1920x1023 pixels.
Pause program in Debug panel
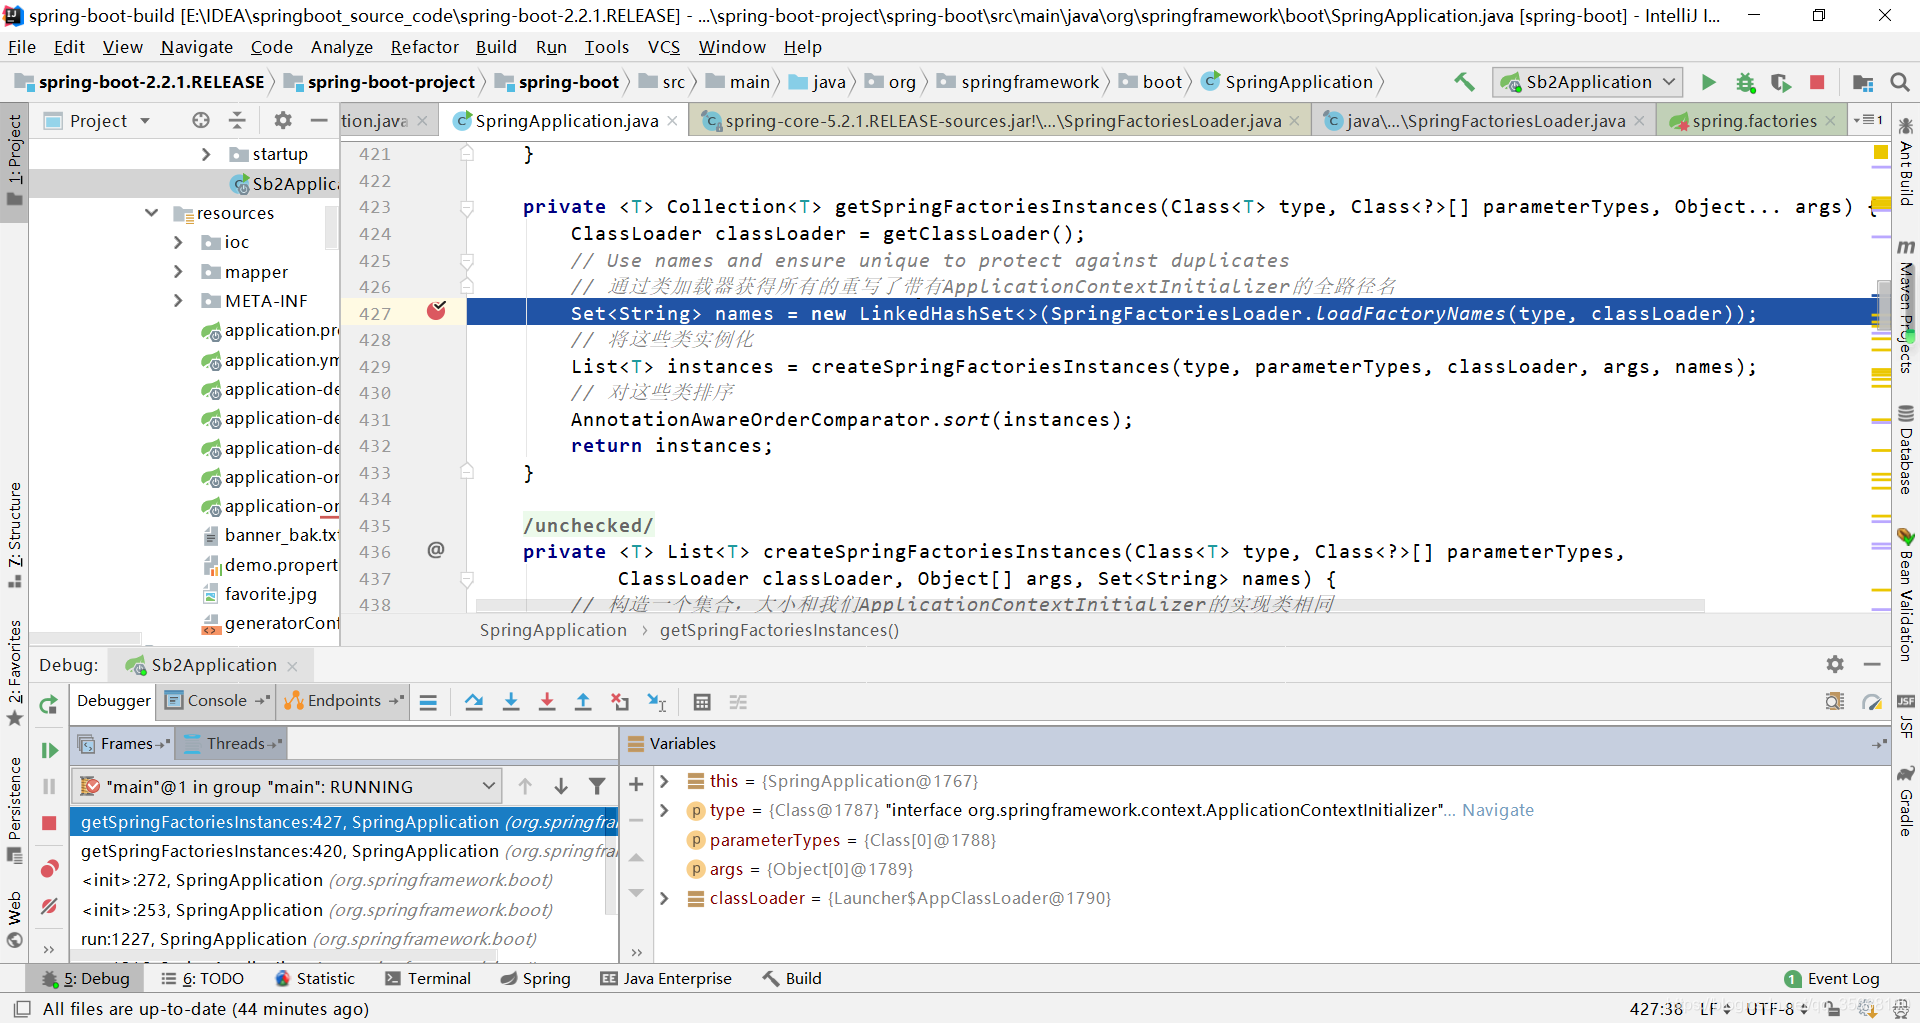coord(48,787)
